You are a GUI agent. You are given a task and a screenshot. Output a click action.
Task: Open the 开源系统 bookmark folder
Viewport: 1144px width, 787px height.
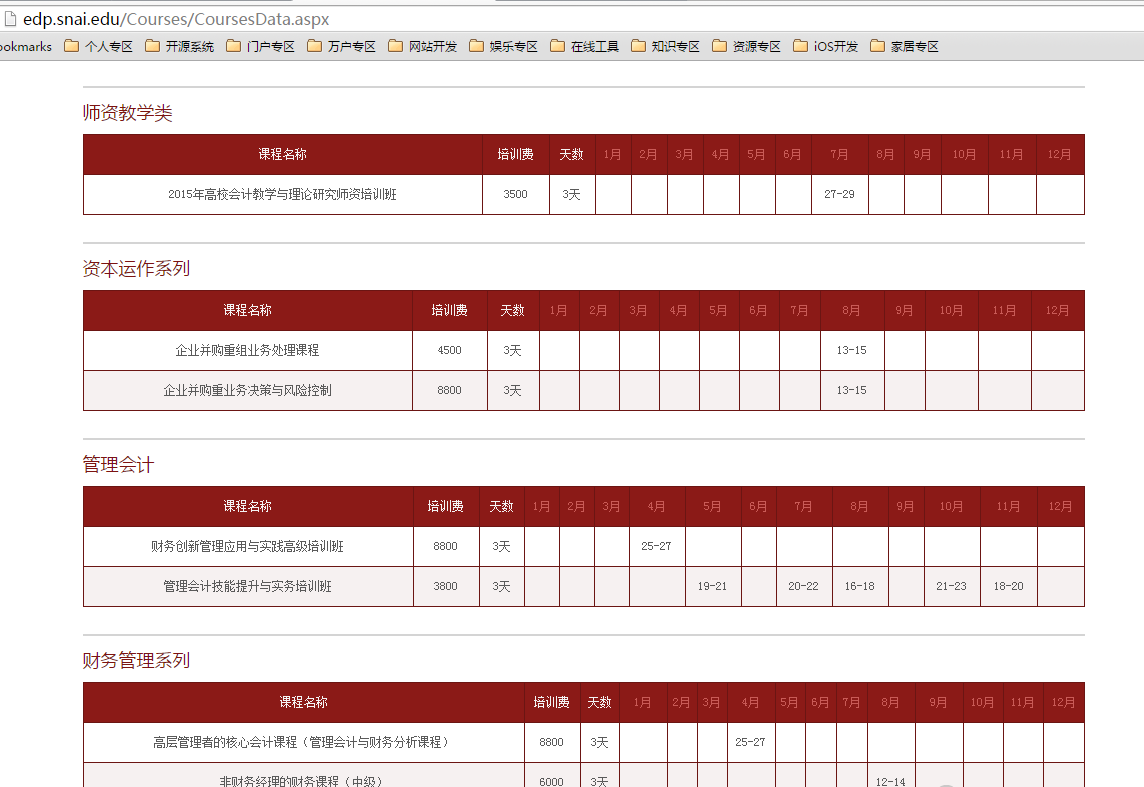tap(179, 47)
